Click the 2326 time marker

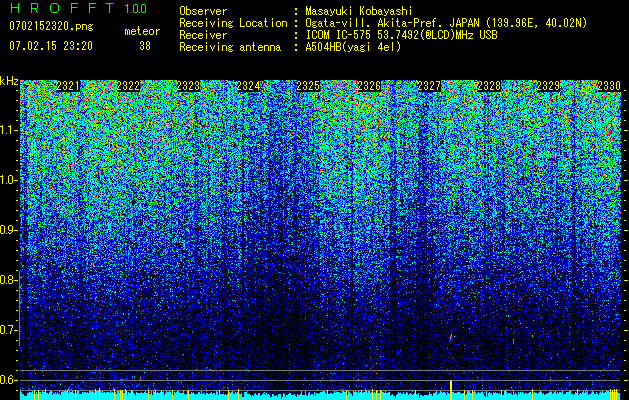click(369, 86)
